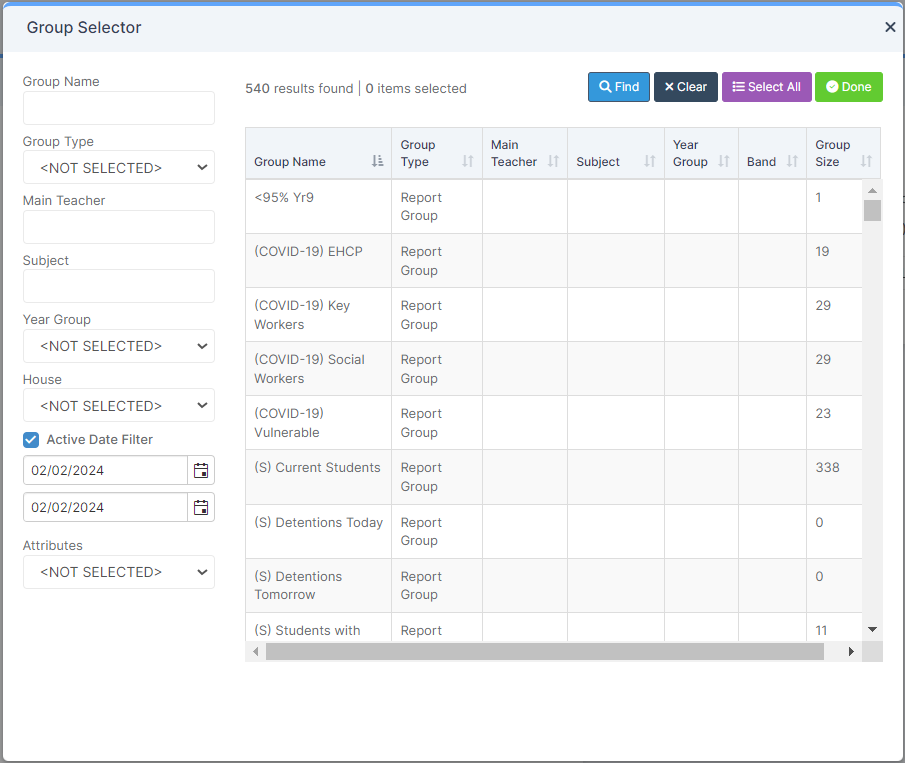Click the horizontal scrollbar right arrow
The height and width of the screenshot is (763, 905).
851,652
